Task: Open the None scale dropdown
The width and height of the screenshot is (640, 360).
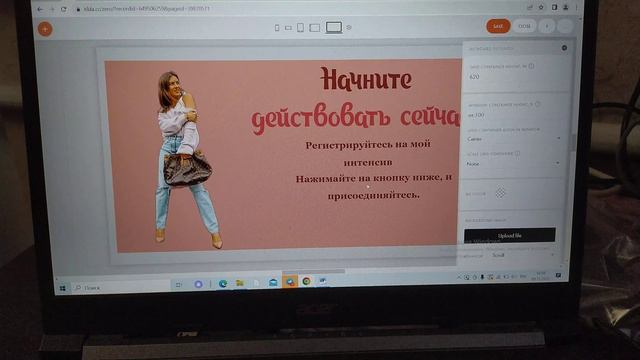Action: pos(514,164)
